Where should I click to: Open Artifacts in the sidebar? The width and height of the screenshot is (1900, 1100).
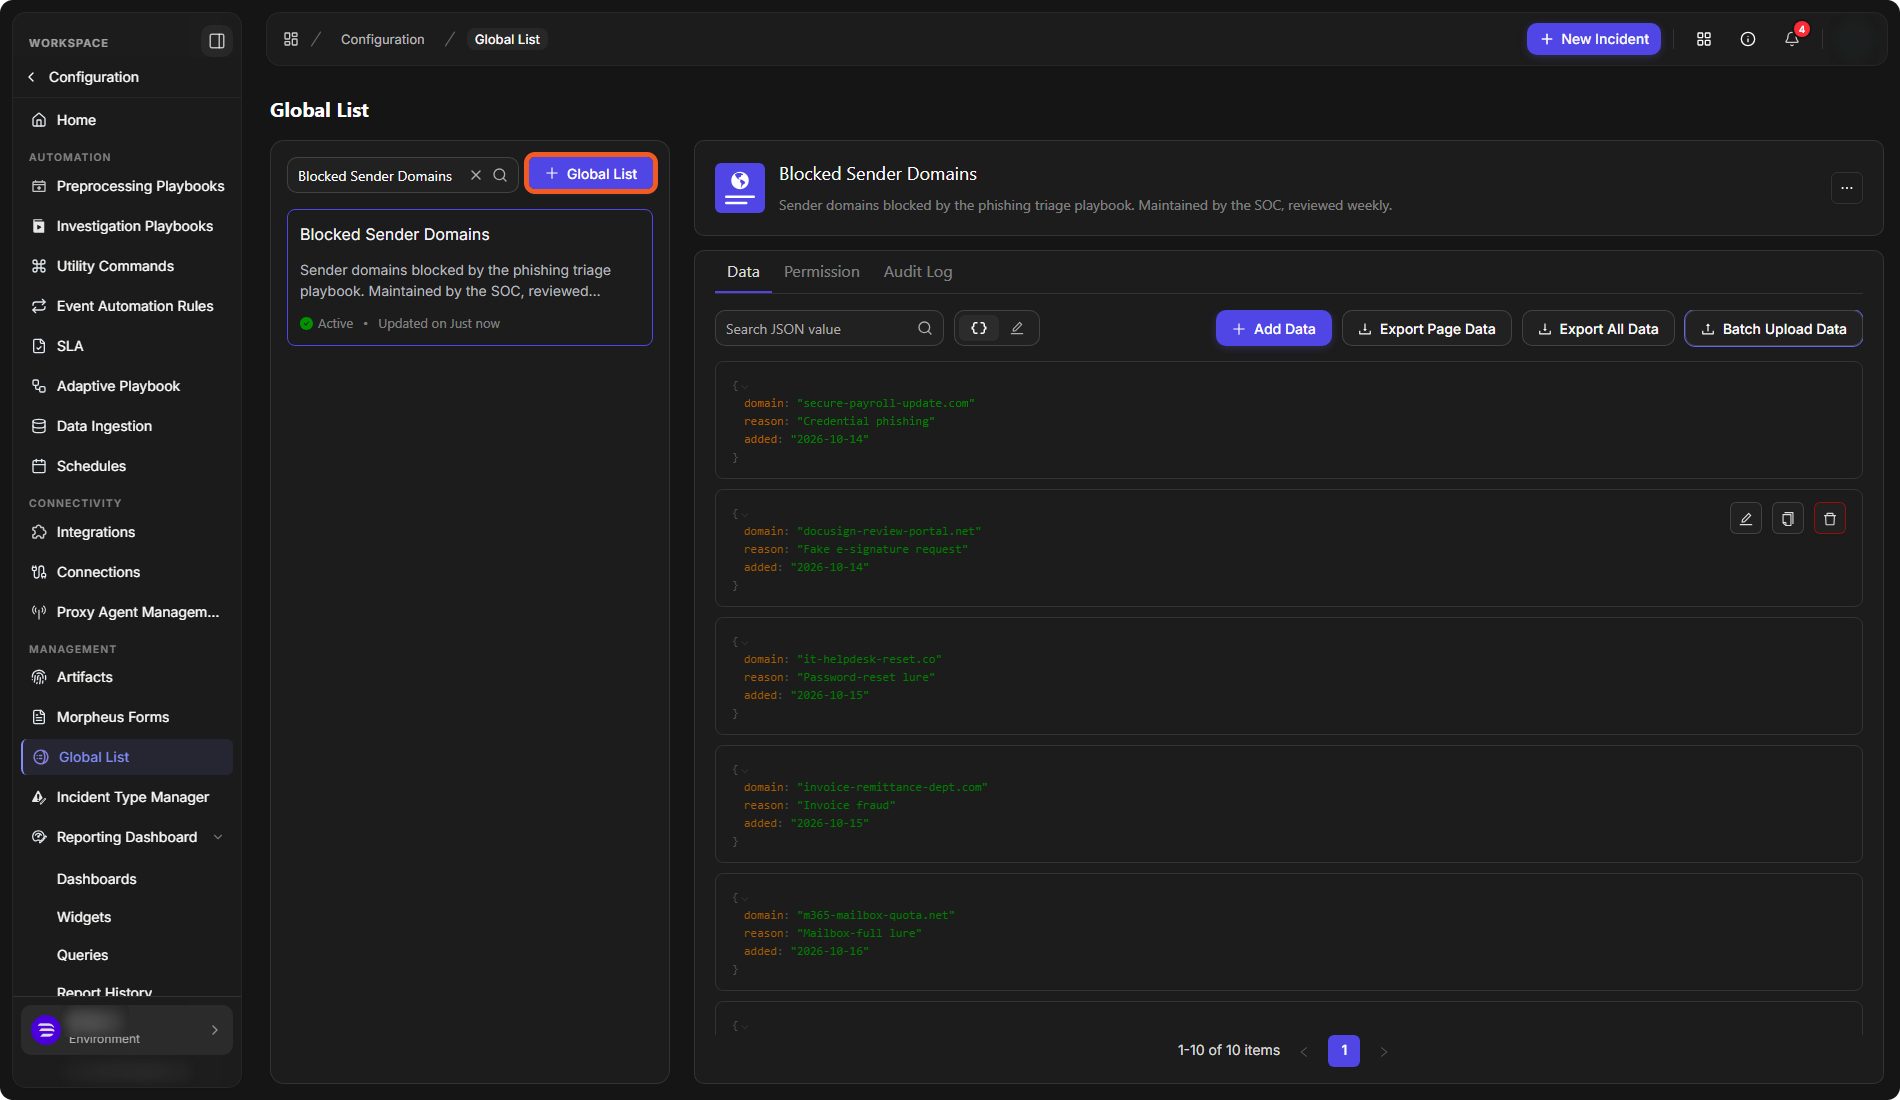pos(127,677)
